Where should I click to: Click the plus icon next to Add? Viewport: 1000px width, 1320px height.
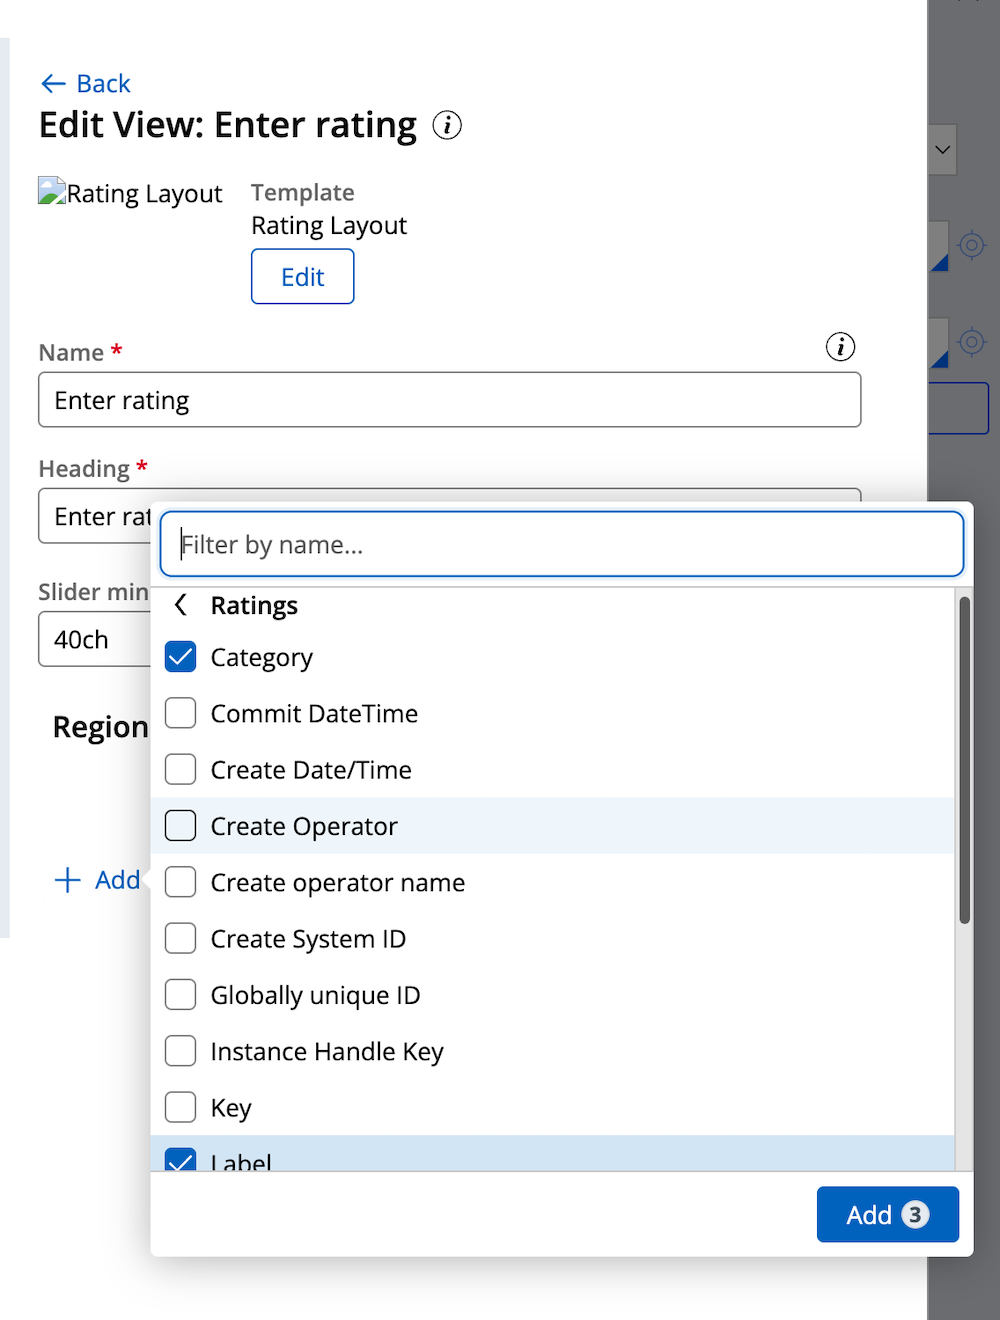(x=67, y=880)
